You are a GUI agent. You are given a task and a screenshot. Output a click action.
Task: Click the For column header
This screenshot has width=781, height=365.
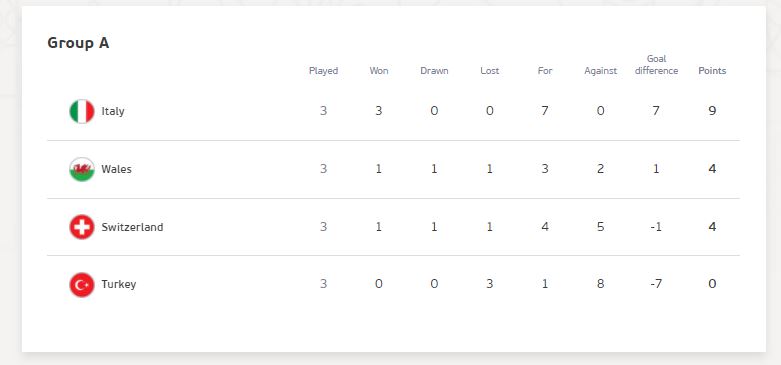click(545, 71)
